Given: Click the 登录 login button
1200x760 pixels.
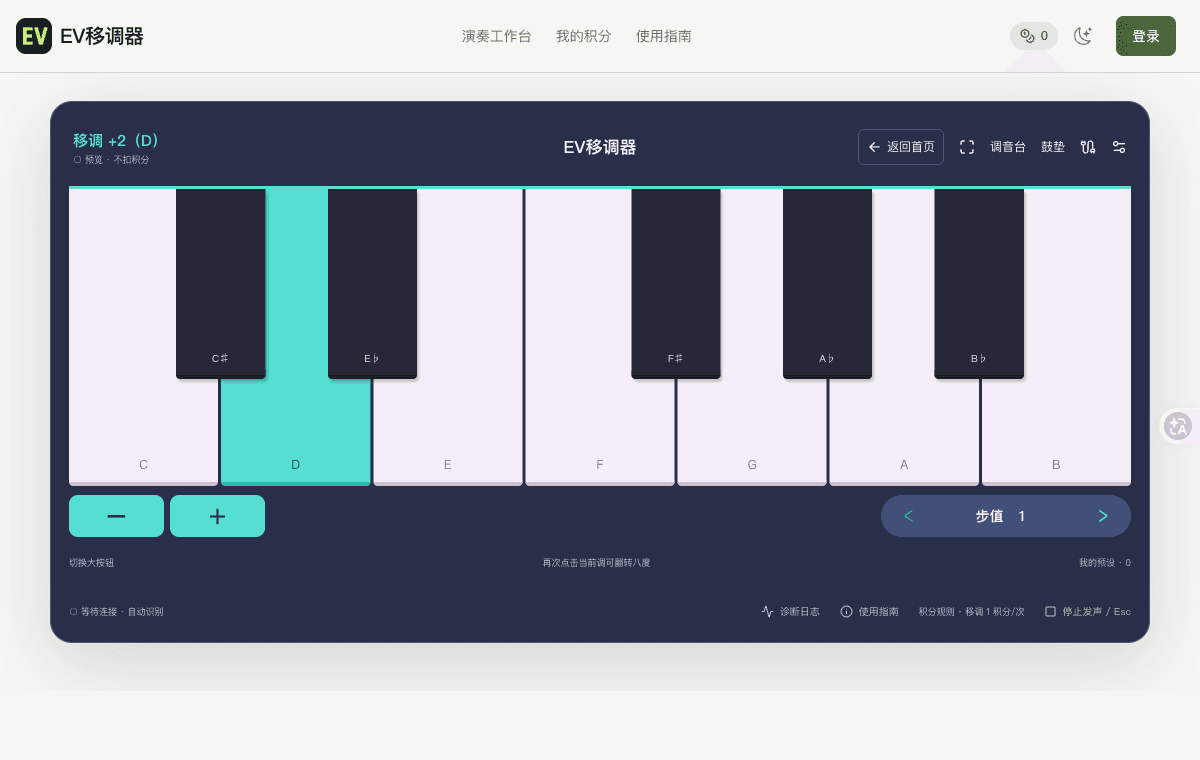Looking at the screenshot, I should tap(1146, 36).
